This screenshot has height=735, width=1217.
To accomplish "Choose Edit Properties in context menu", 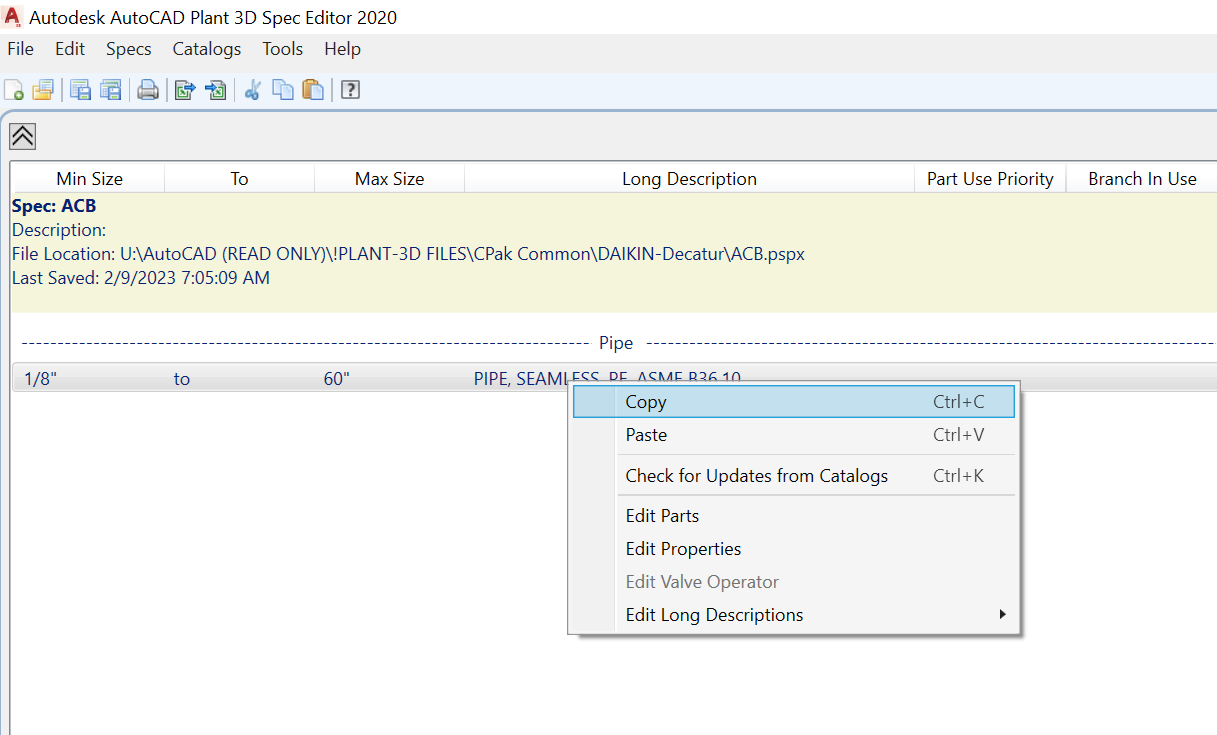I will click(x=794, y=549).
